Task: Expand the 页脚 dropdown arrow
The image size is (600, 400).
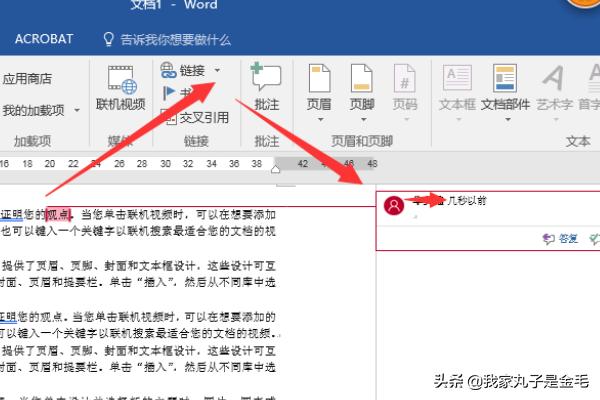Action: [364, 120]
